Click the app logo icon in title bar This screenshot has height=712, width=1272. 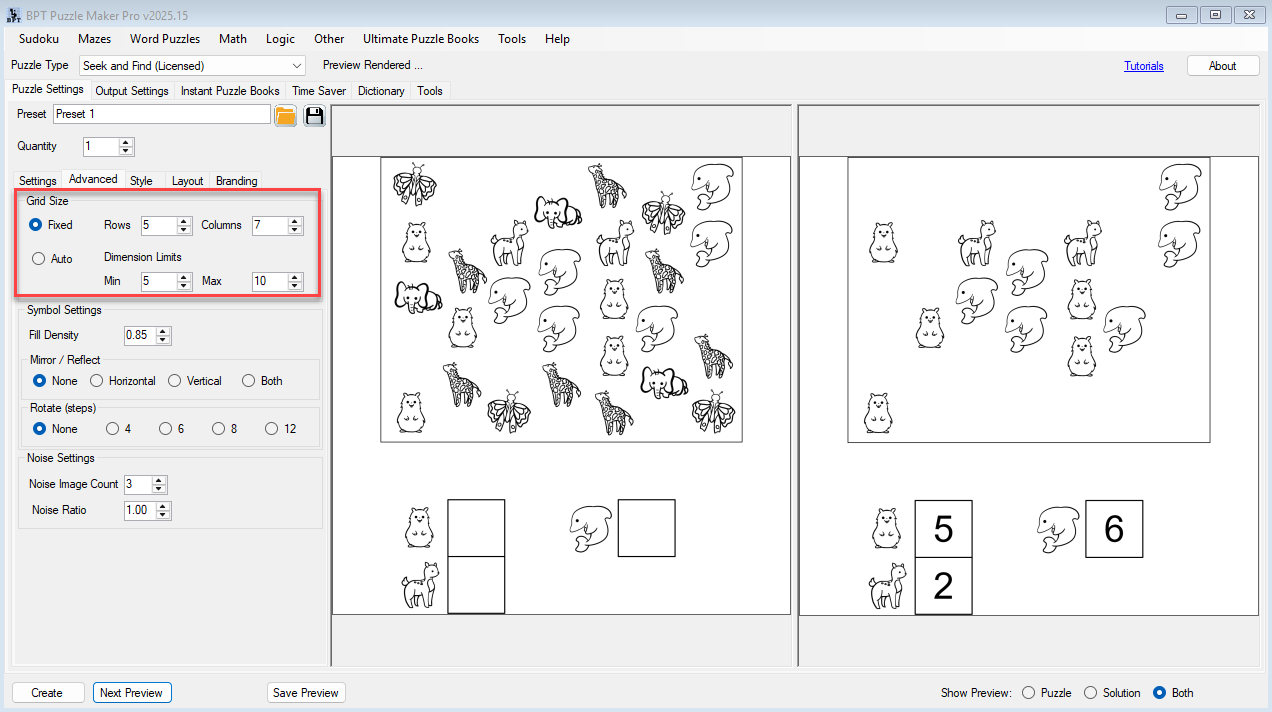click(x=14, y=15)
